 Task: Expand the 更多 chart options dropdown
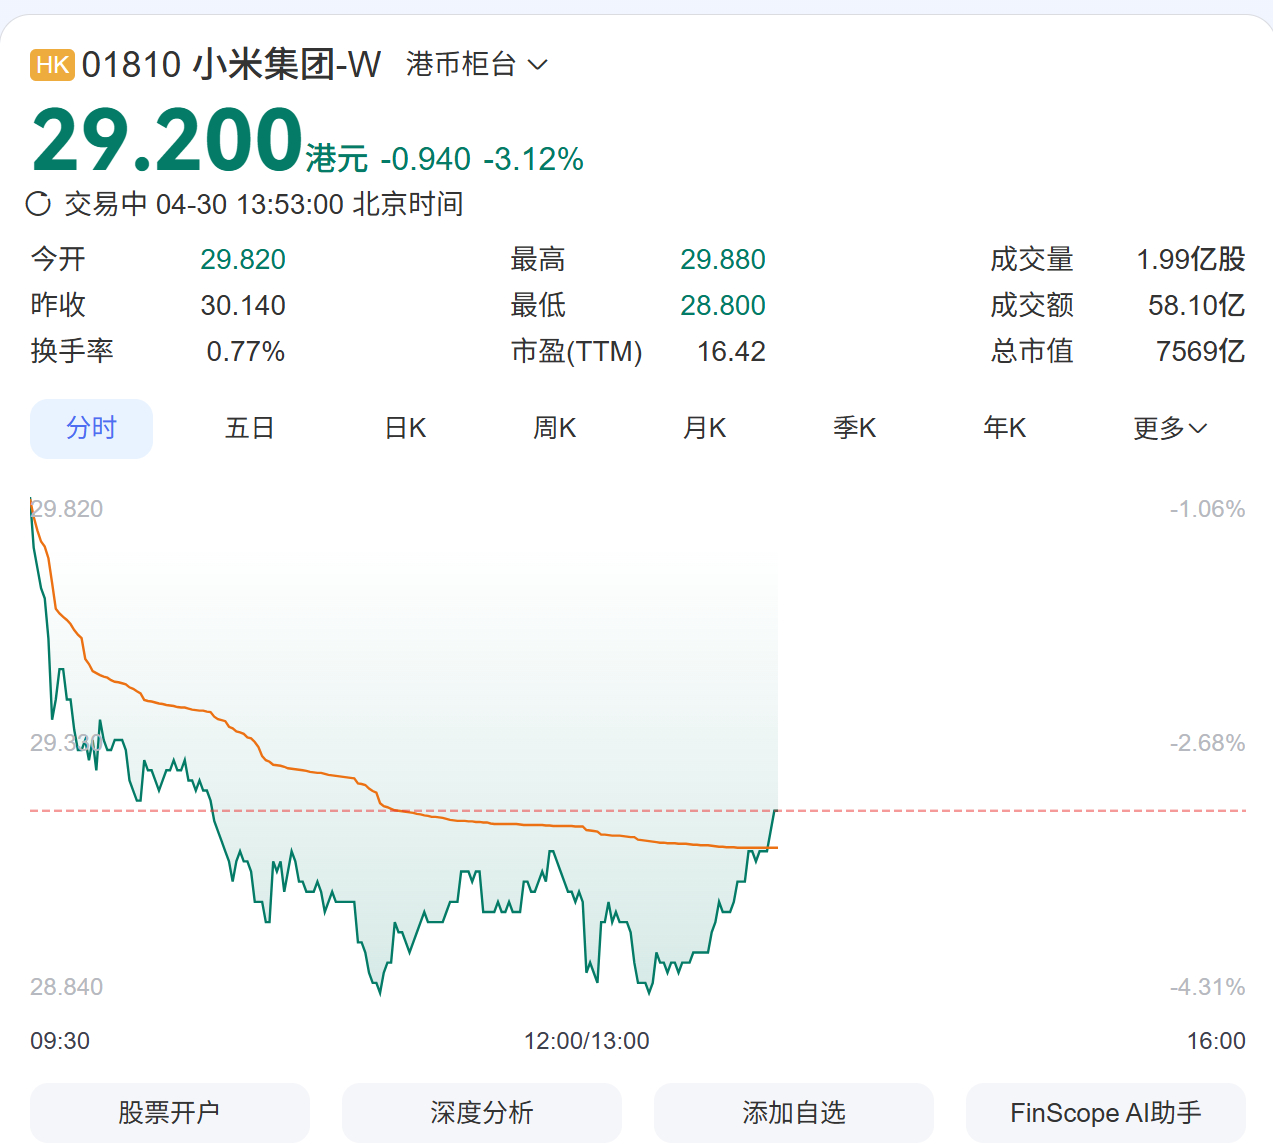pyautogui.click(x=1170, y=428)
